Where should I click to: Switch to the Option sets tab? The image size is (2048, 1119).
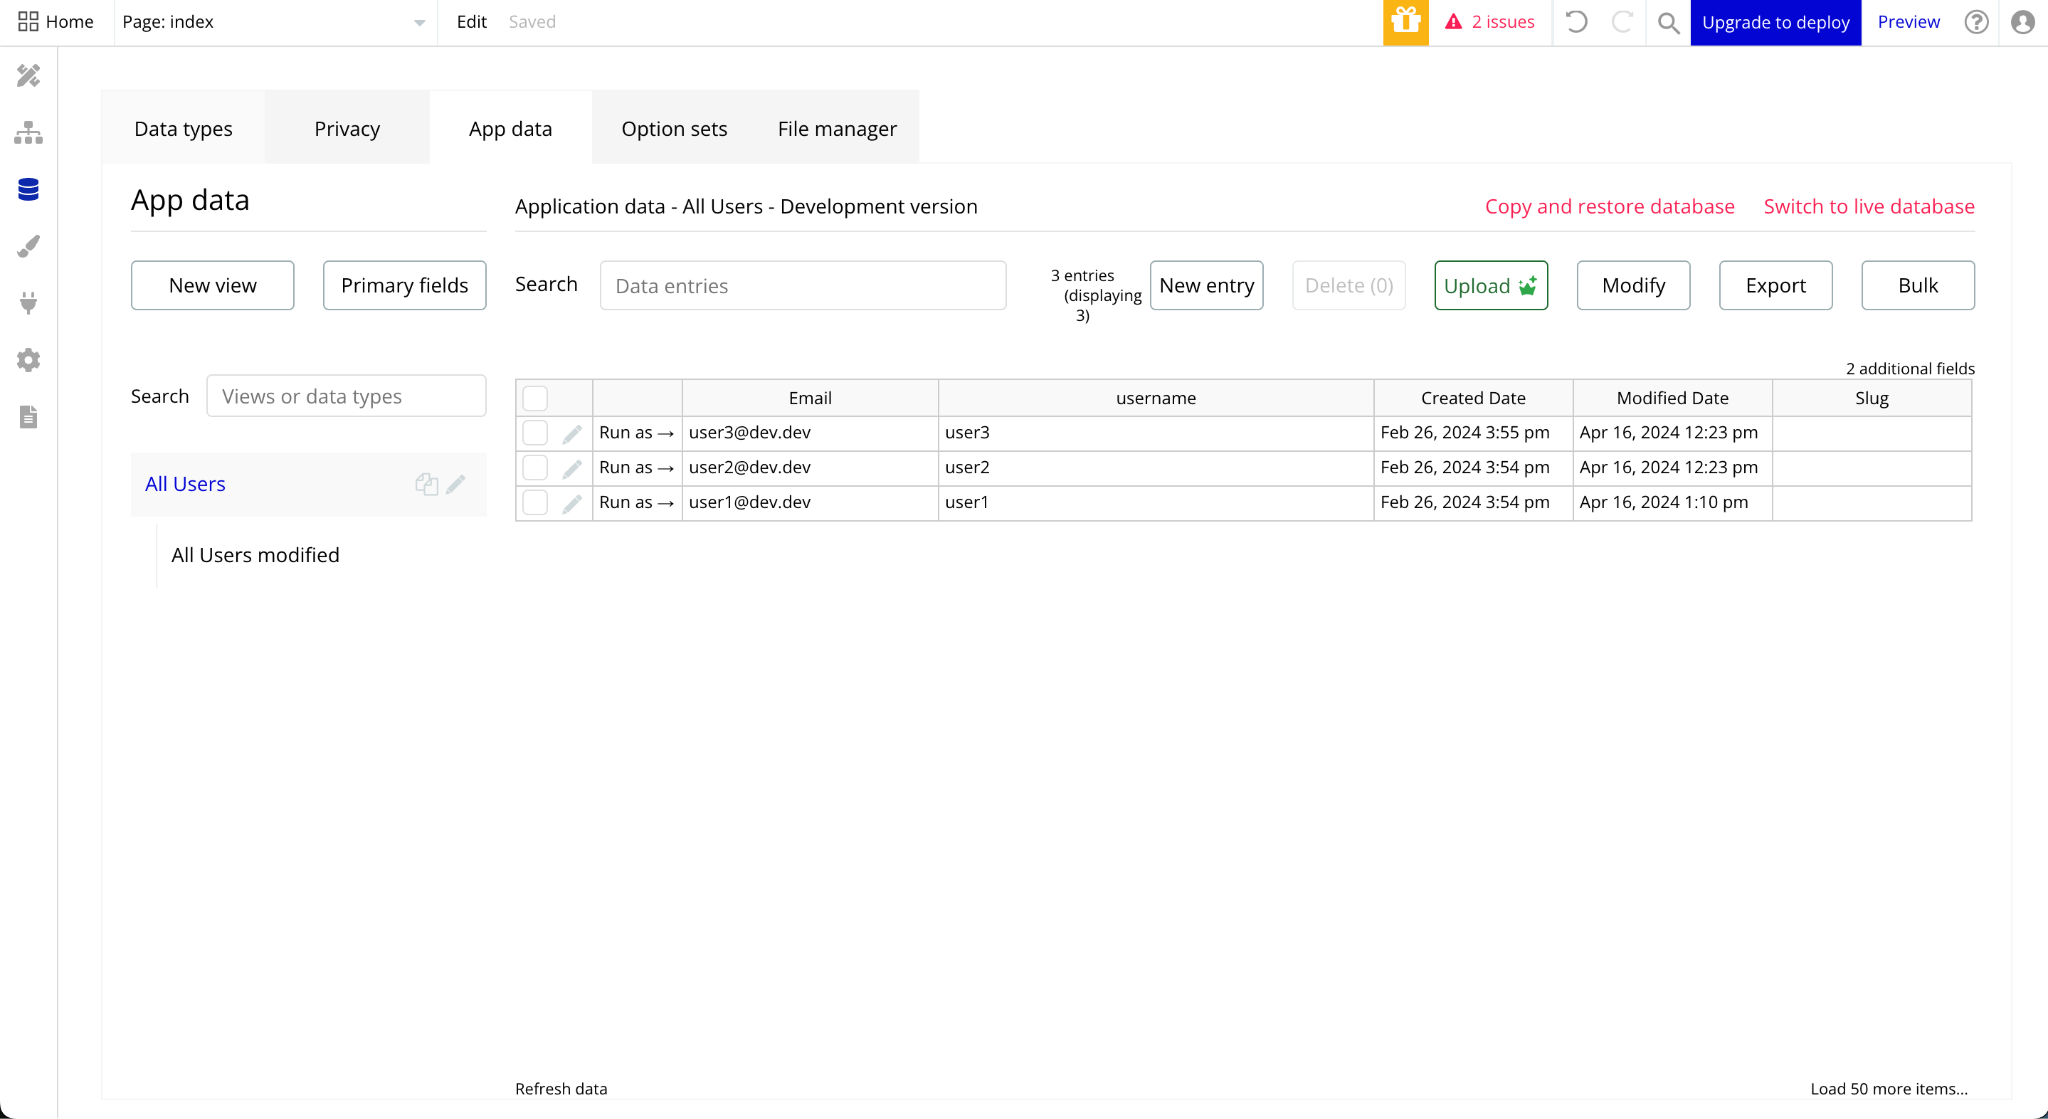(674, 129)
